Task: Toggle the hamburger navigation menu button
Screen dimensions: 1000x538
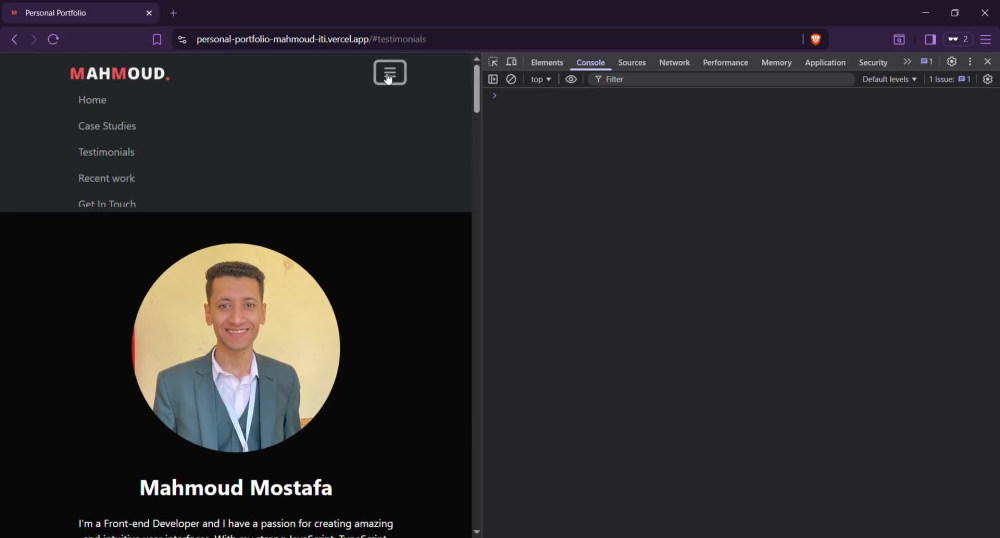Action: pos(390,73)
